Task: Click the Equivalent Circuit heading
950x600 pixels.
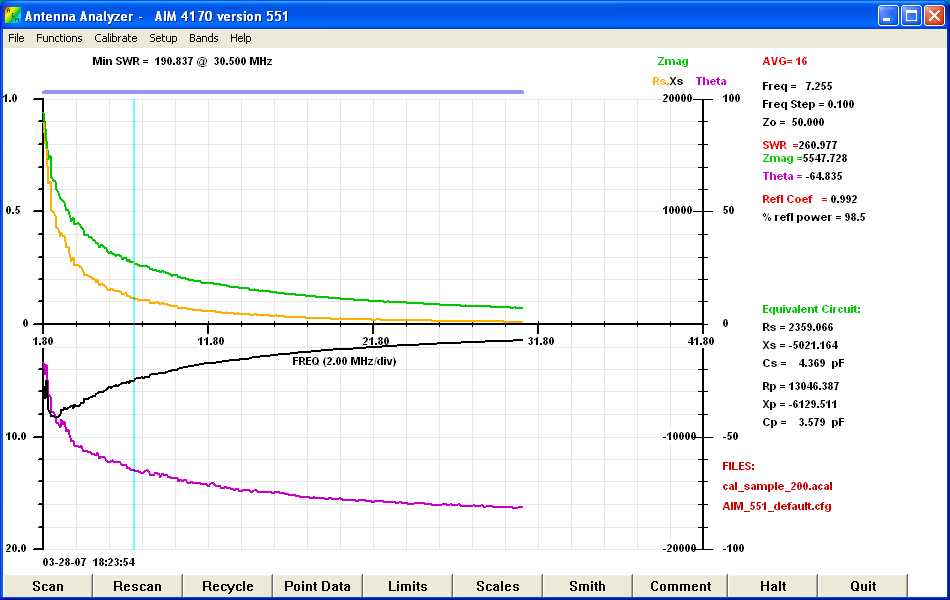Action: click(811, 309)
